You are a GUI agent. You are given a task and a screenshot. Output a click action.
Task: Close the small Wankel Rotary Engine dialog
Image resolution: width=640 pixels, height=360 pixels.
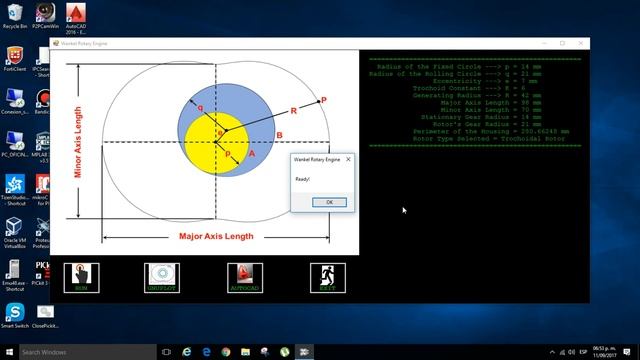(x=348, y=159)
